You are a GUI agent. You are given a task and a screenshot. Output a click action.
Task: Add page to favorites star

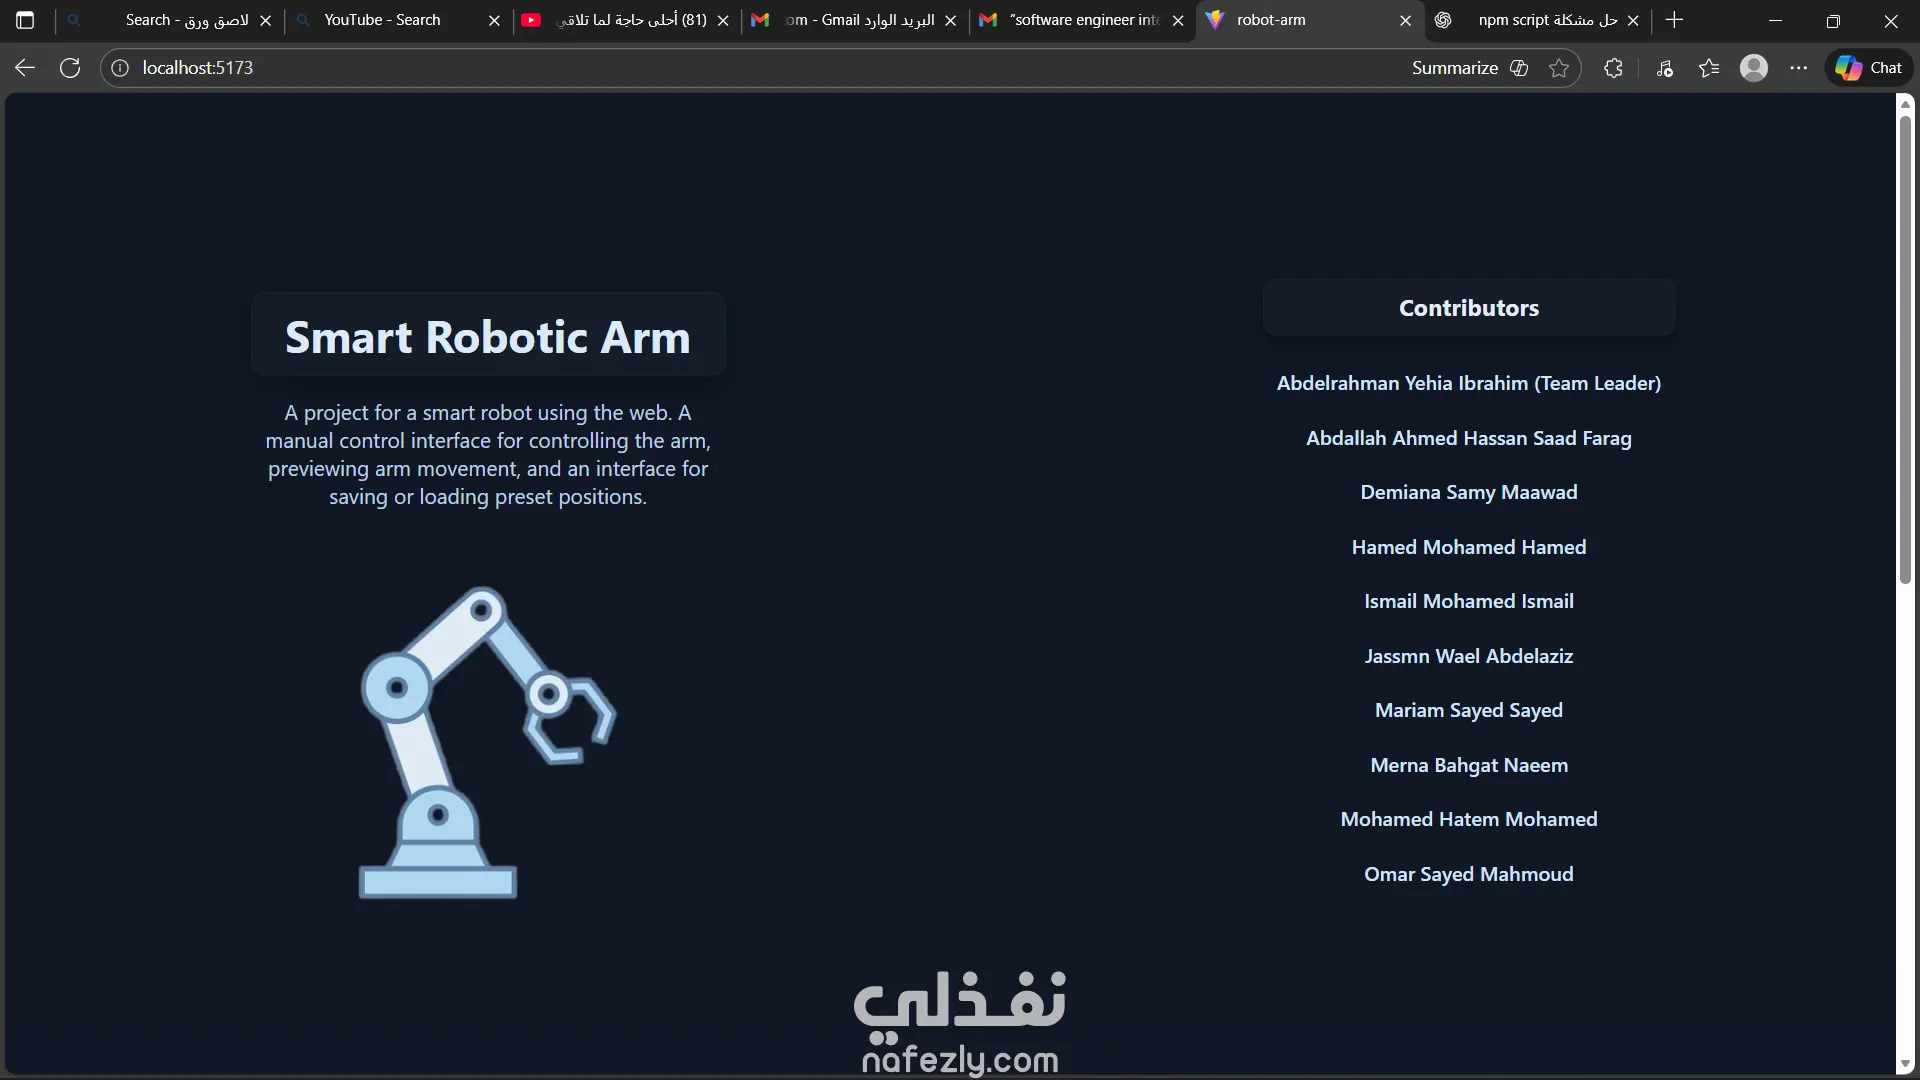point(1559,68)
